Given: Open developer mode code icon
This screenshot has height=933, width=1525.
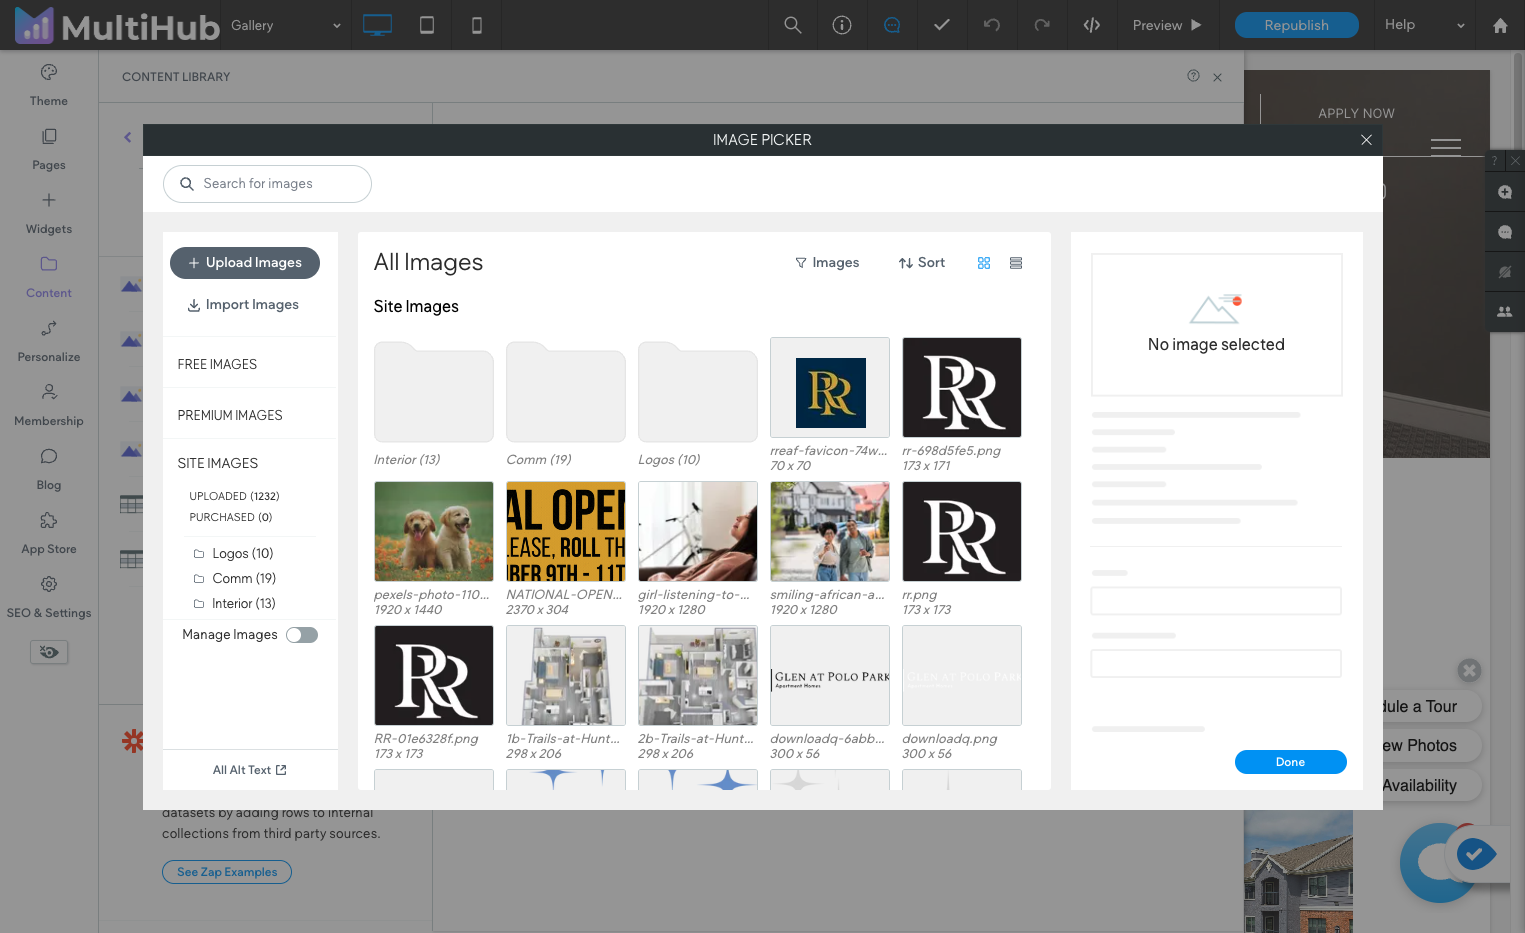Looking at the screenshot, I should (1092, 25).
